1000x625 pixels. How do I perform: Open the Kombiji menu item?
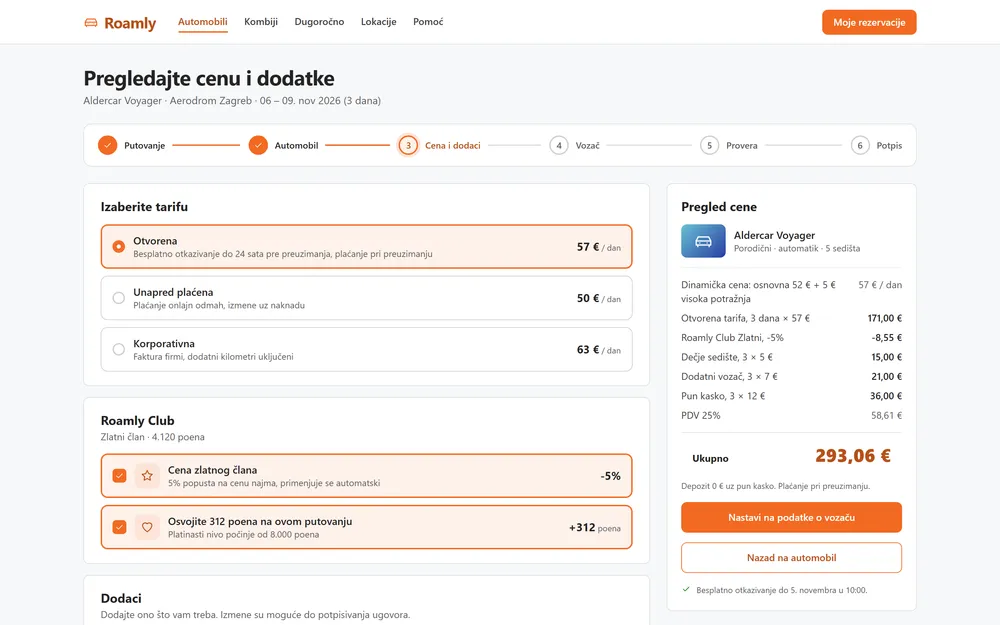tap(261, 22)
